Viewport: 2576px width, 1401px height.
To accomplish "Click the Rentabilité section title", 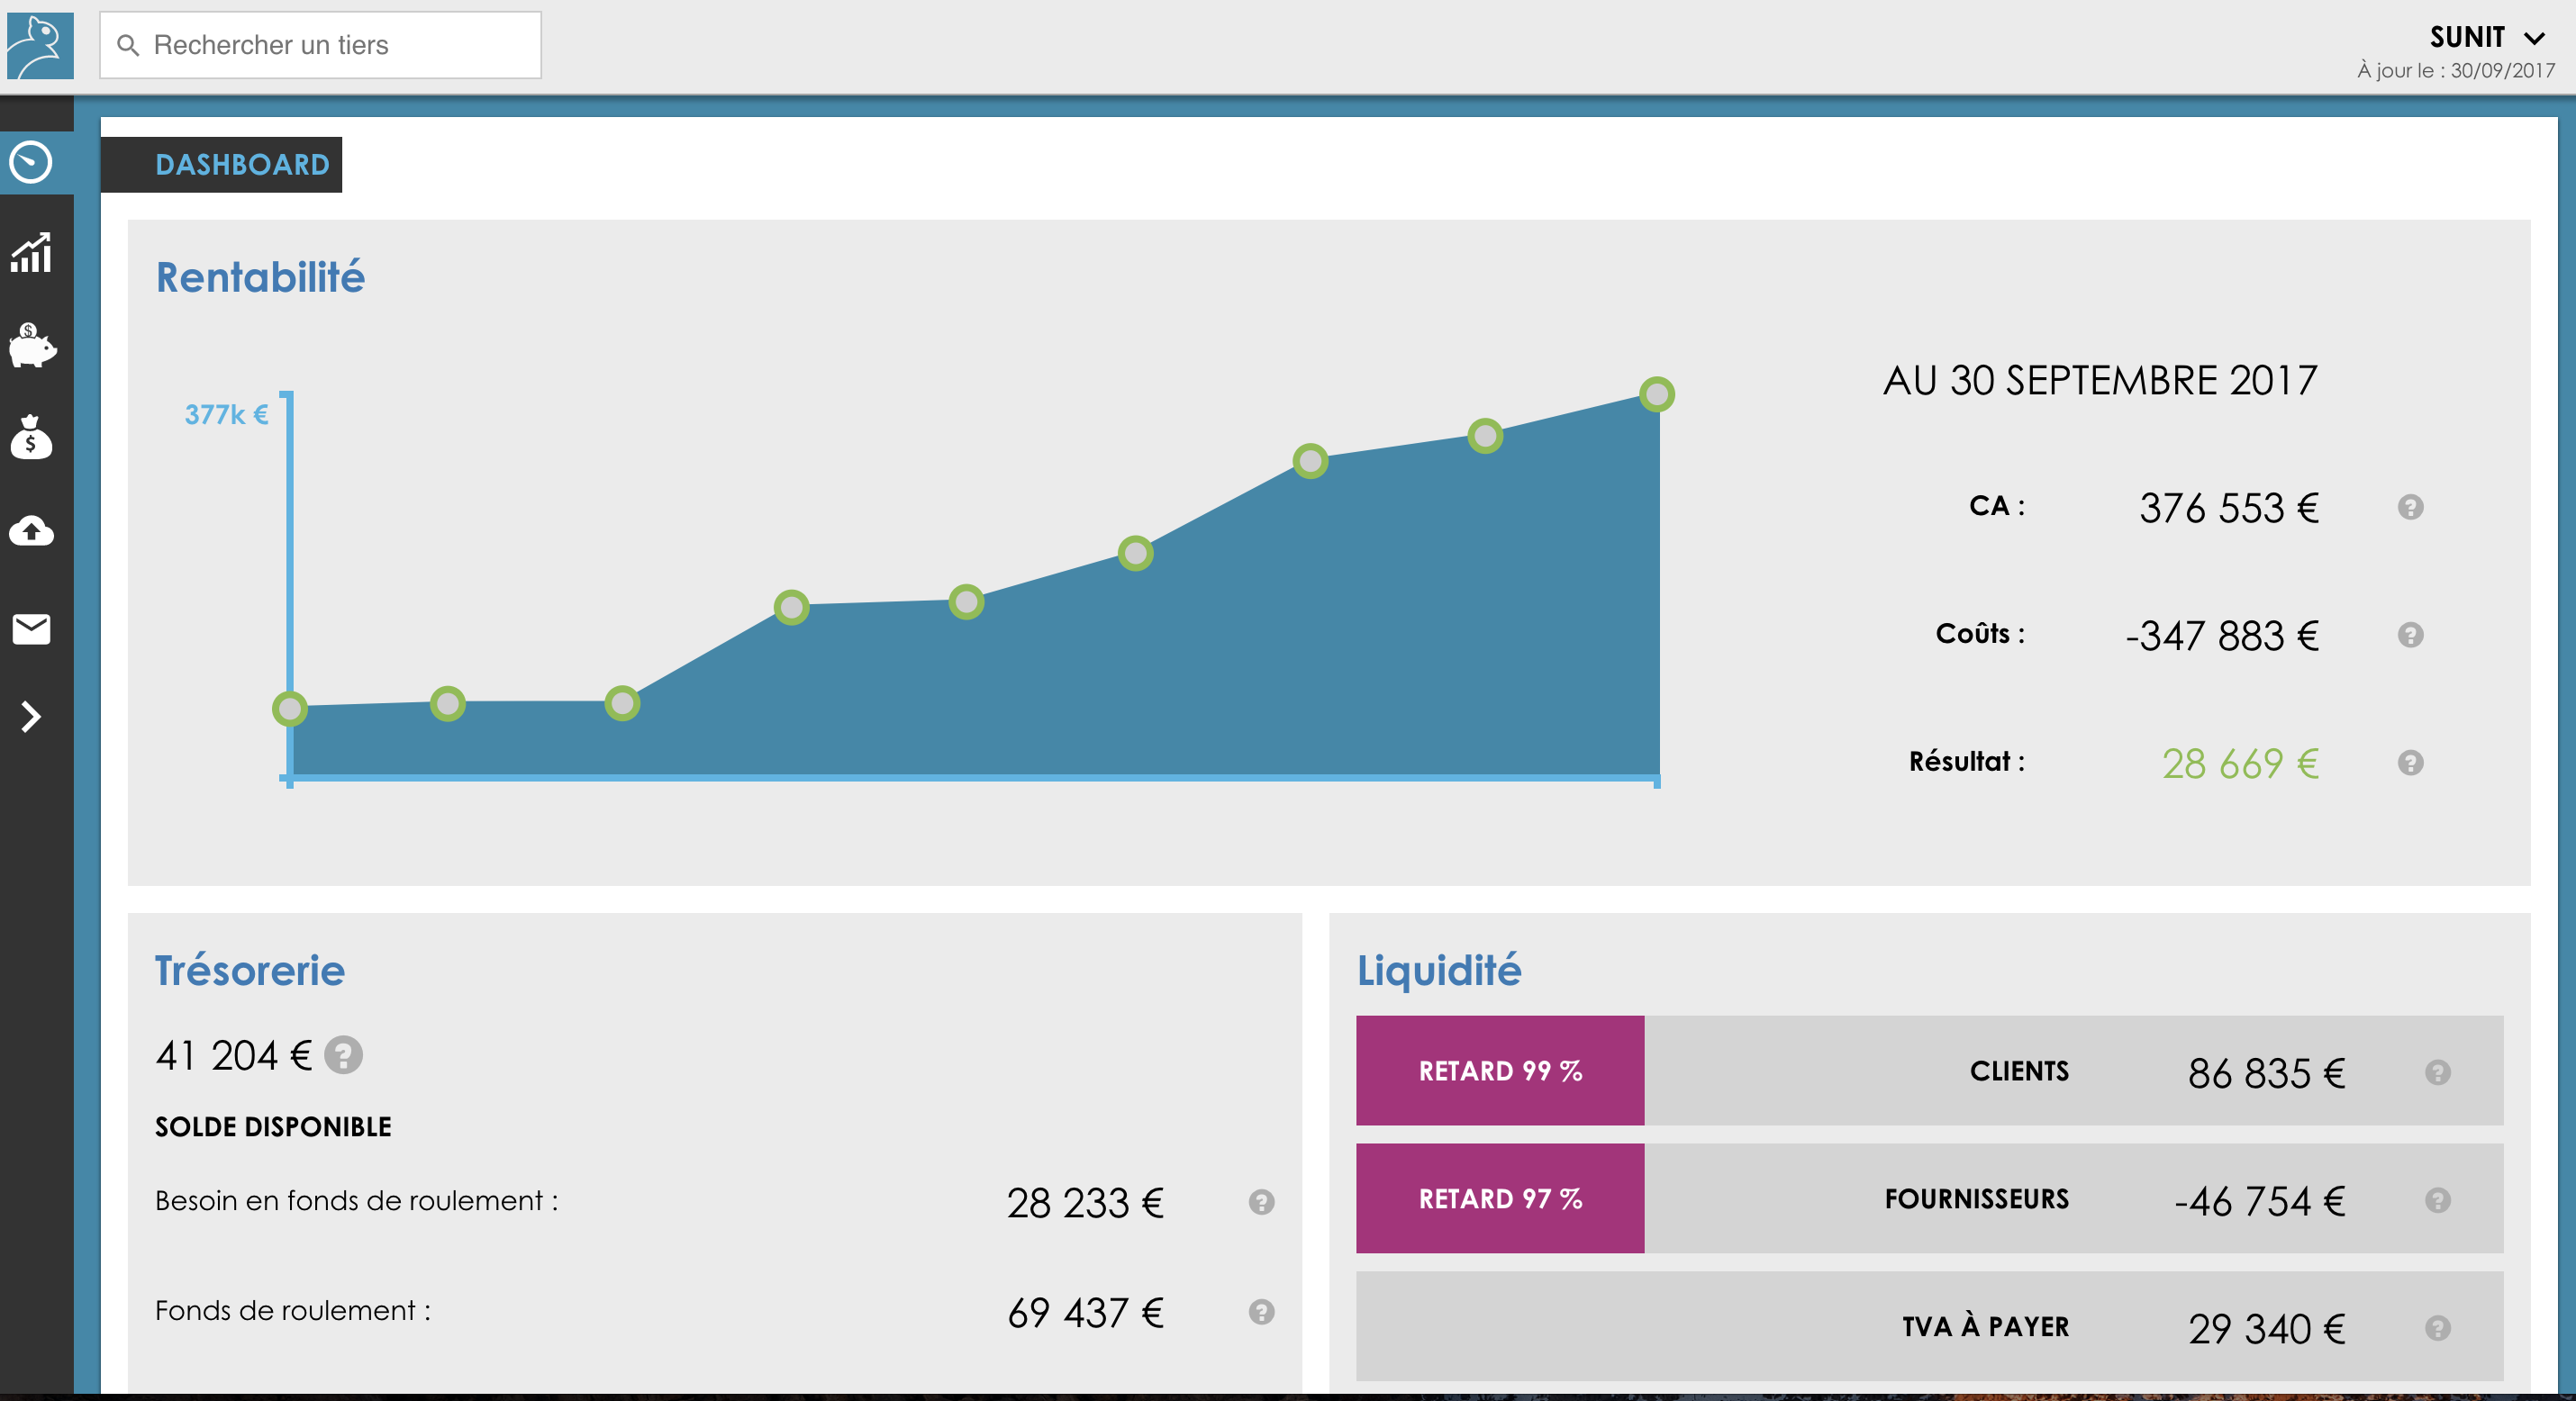I will tap(260, 277).
